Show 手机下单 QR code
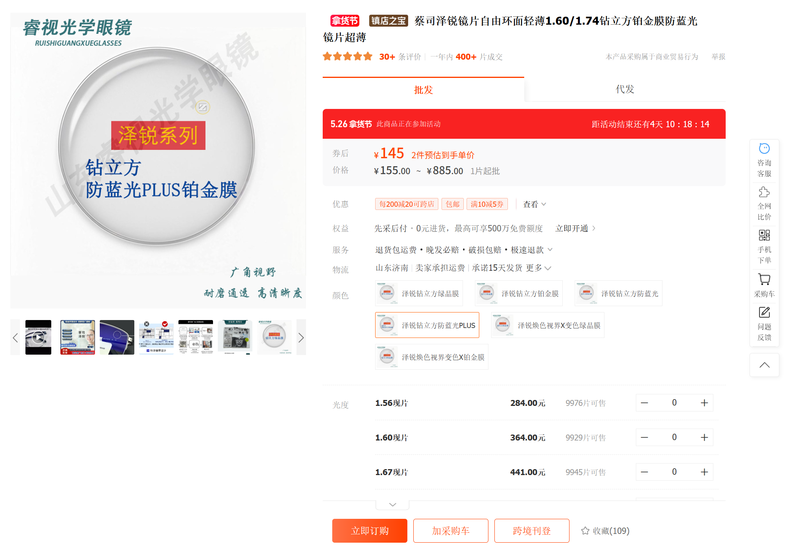The image size is (800, 555). pos(764,247)
